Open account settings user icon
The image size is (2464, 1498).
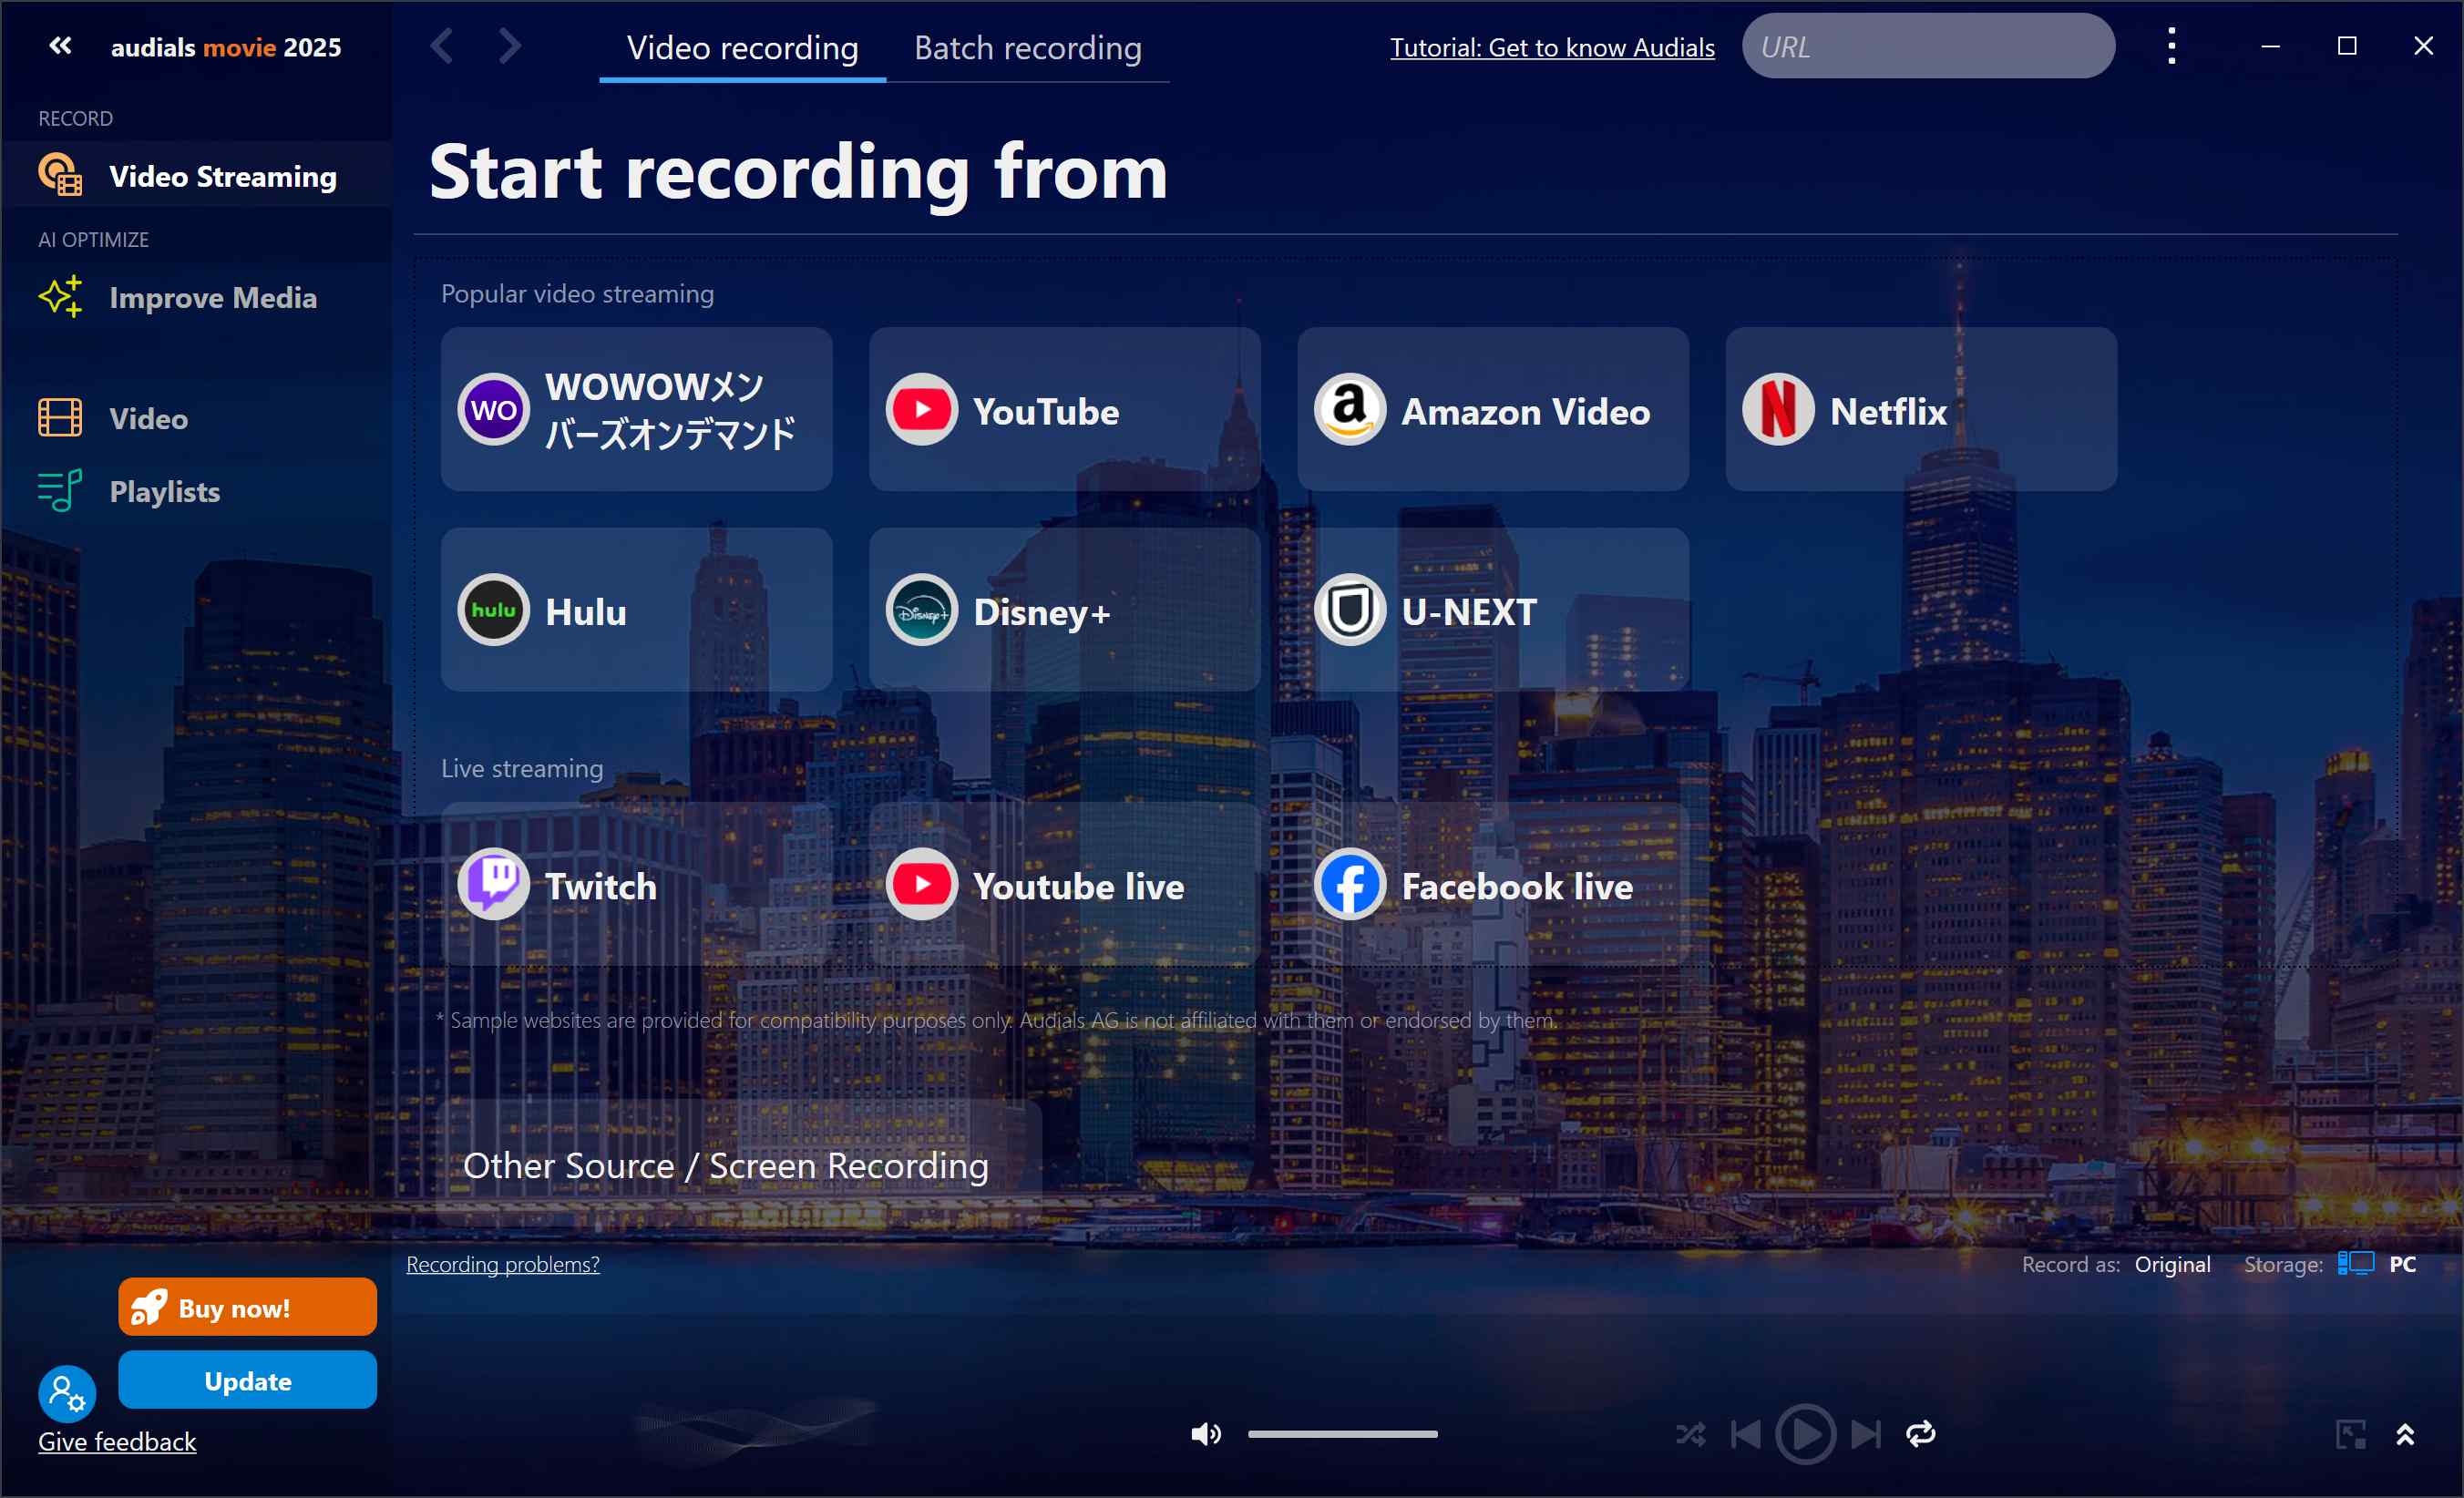point(67,1393)
